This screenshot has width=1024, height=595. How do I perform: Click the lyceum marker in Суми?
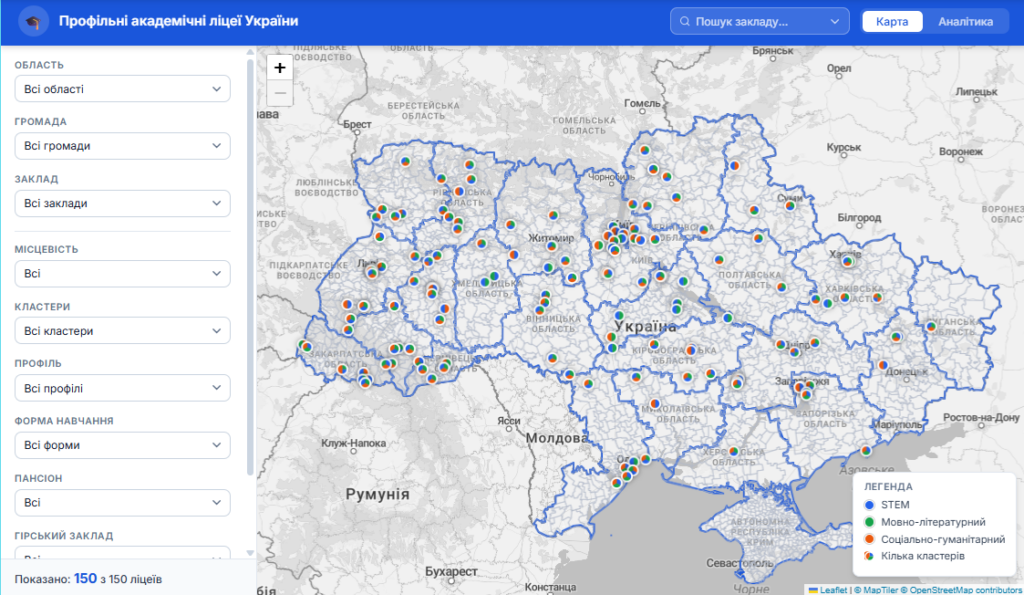pyautogui.click(x=790, y=206)
